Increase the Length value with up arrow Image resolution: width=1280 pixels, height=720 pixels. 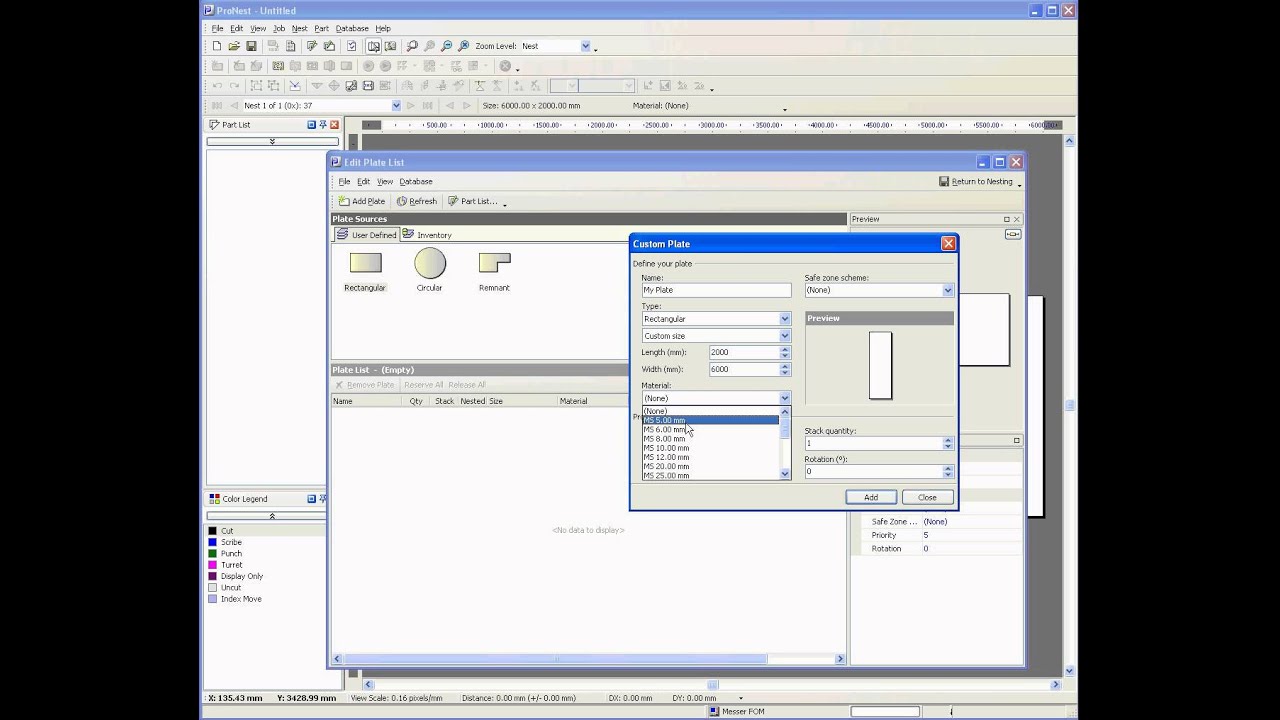point(785,349)
